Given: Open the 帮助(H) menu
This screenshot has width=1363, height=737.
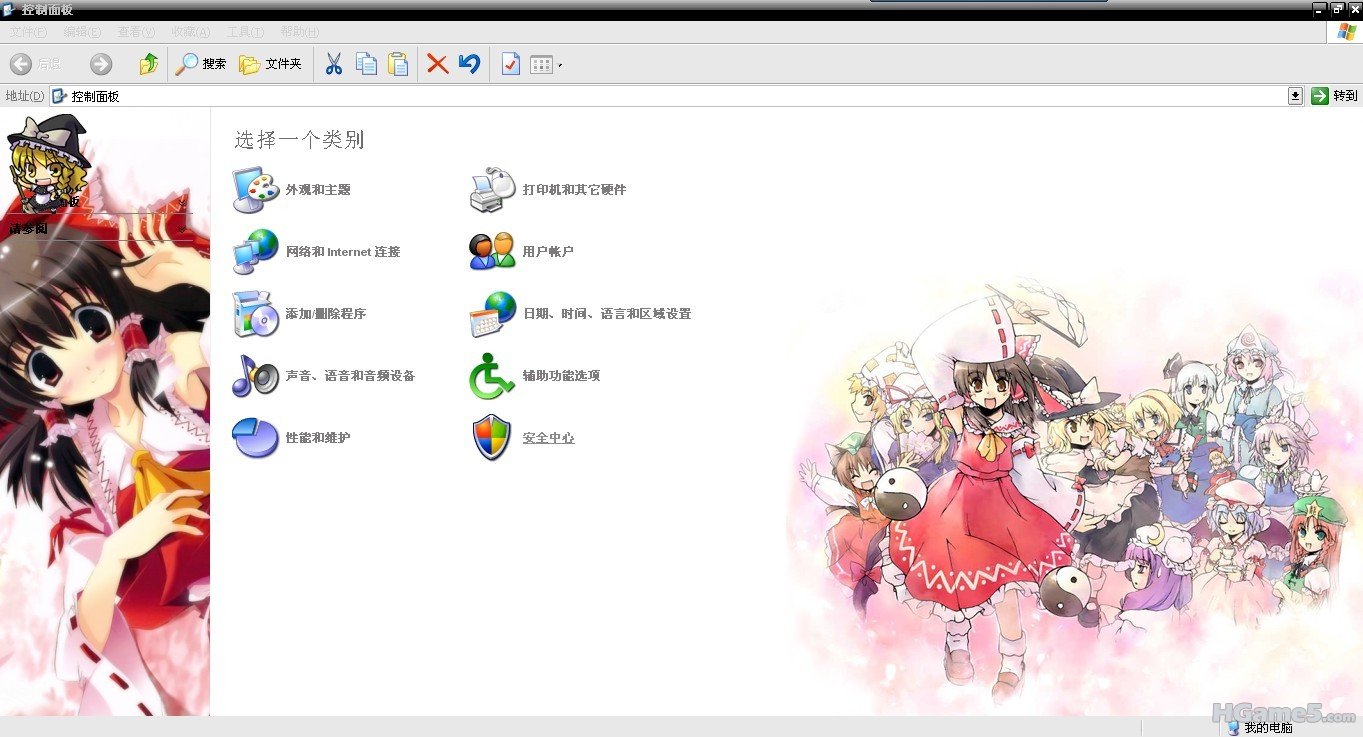Looking at the screenshot, I should click(300, 32).
